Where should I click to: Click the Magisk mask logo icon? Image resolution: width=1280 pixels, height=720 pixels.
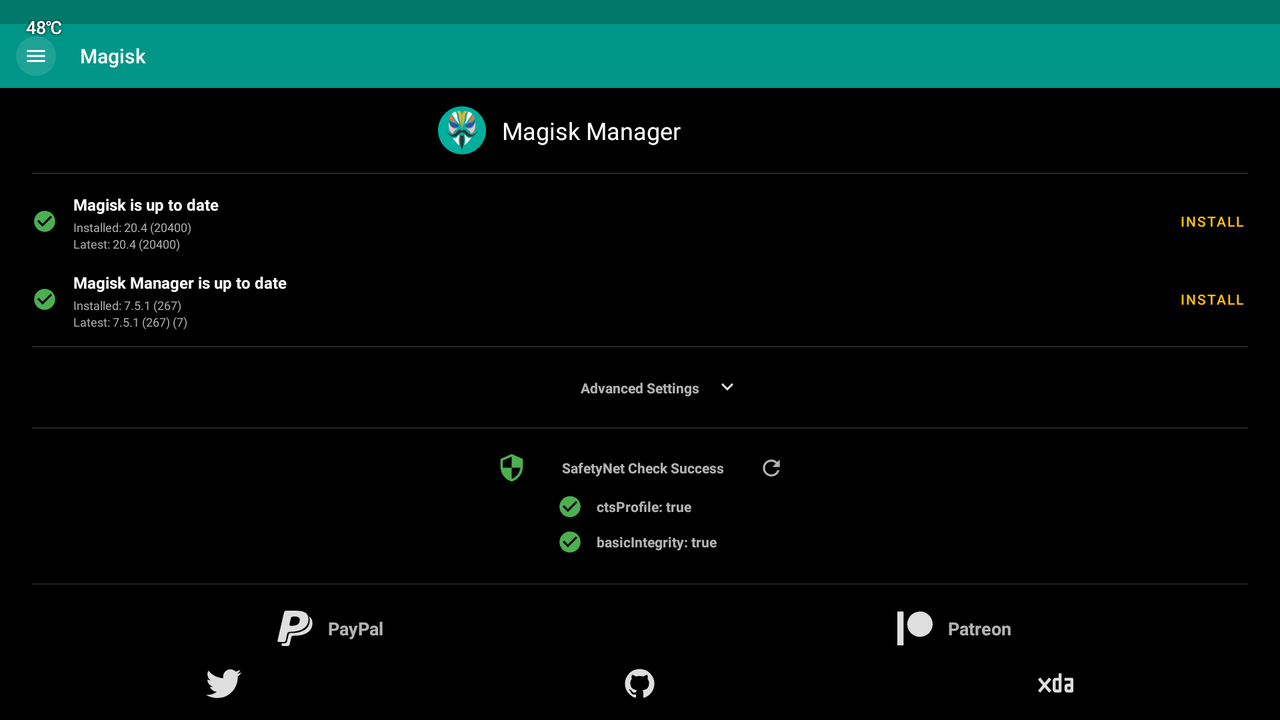462,131
